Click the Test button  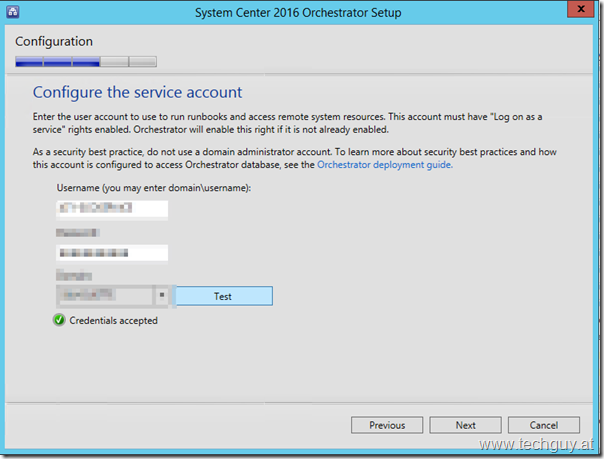224,296
